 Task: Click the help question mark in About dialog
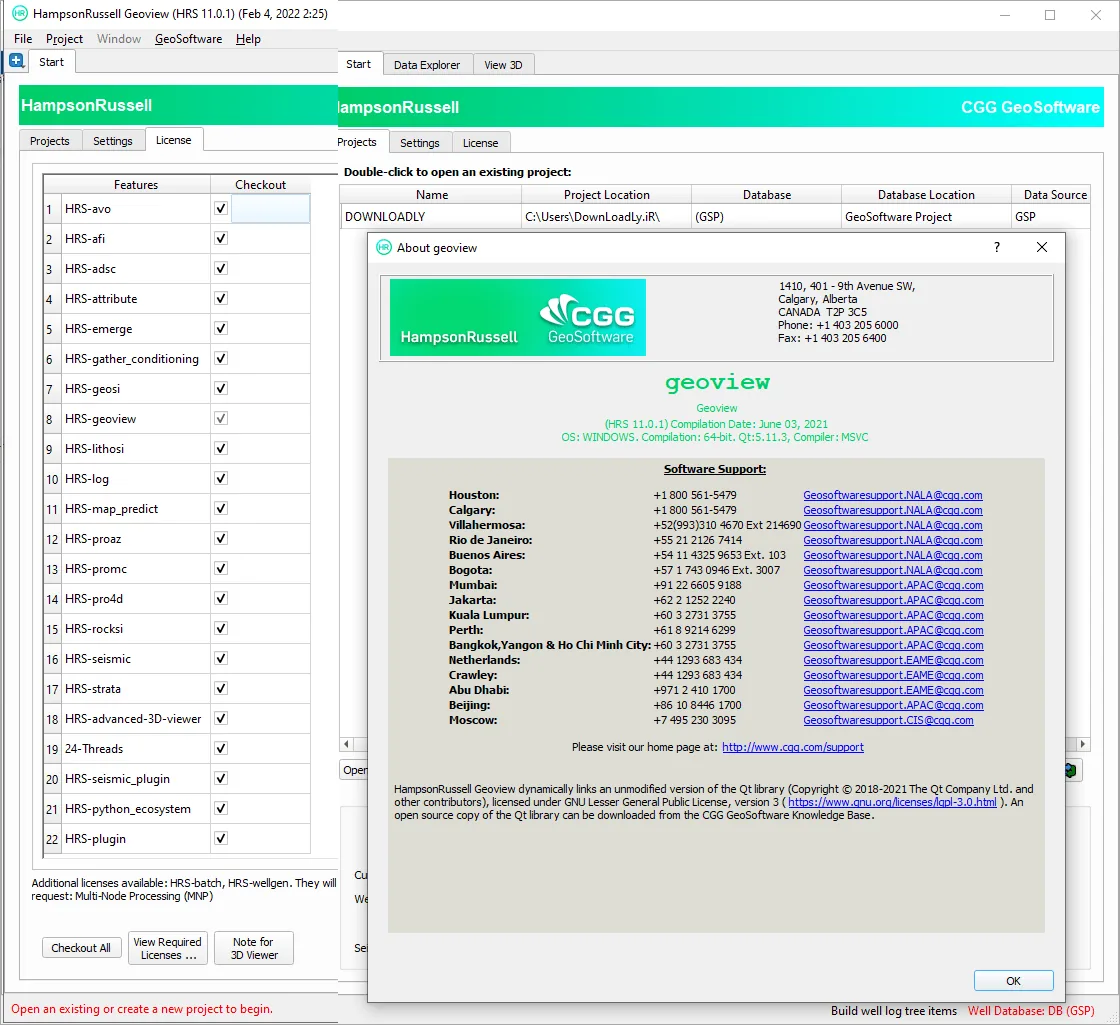click(x=996, y=247)
